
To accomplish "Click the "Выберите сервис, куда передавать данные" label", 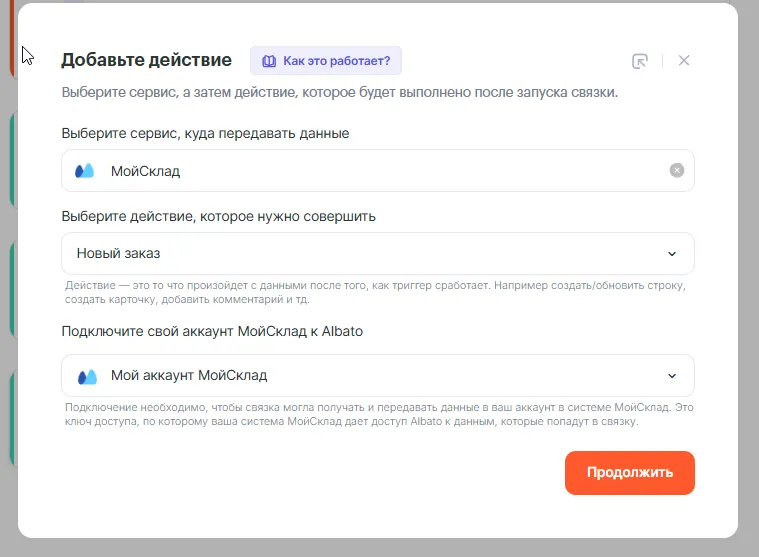I will click(205, 133).
